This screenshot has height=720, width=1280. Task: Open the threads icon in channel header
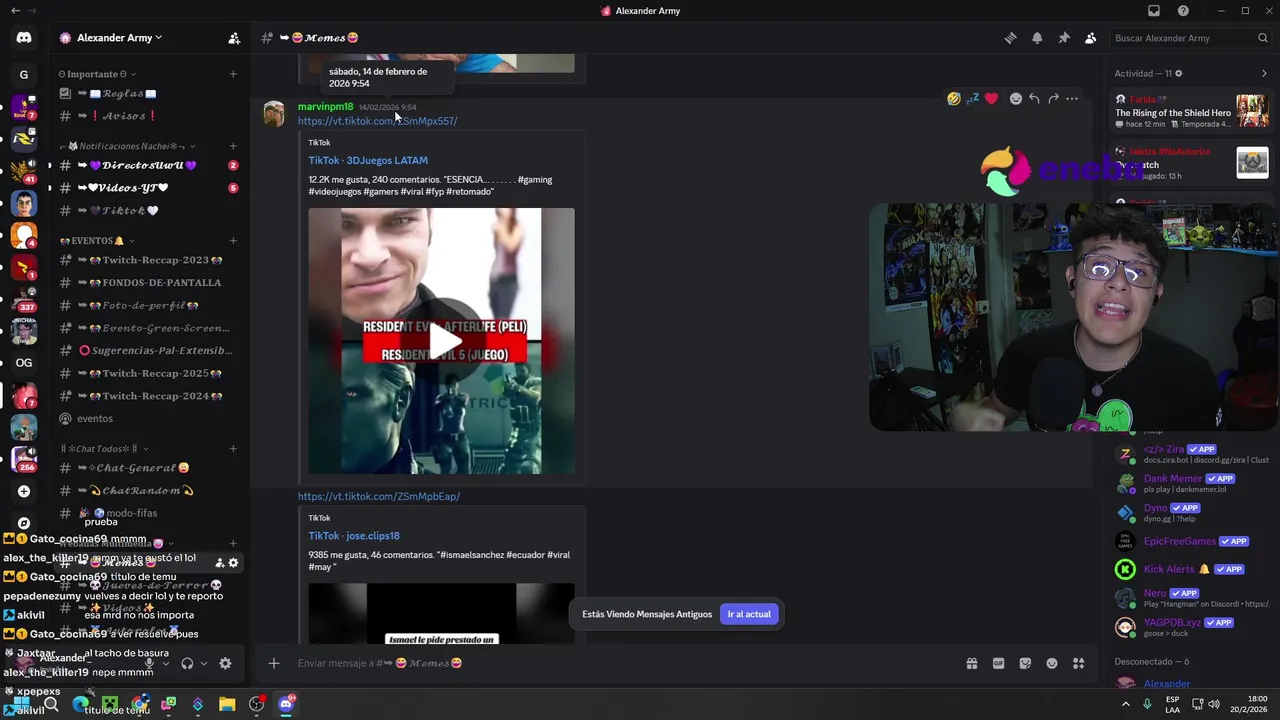coord(1010,38)
